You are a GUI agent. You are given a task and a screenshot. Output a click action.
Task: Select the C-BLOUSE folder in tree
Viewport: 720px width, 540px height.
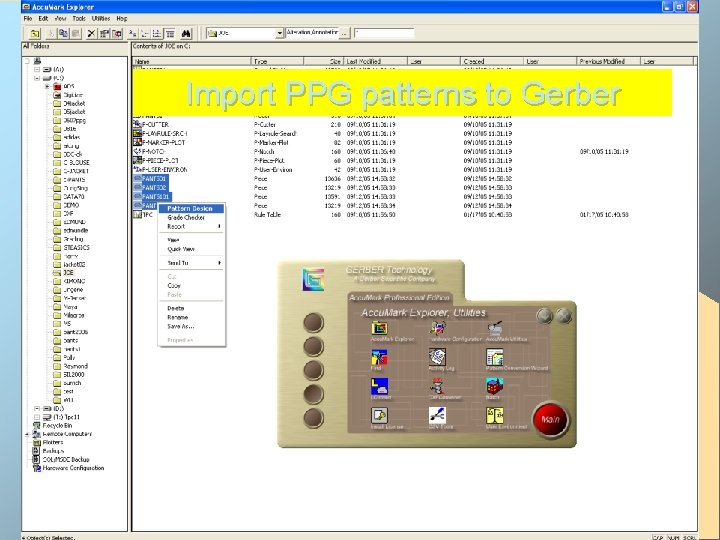(72, 163)
